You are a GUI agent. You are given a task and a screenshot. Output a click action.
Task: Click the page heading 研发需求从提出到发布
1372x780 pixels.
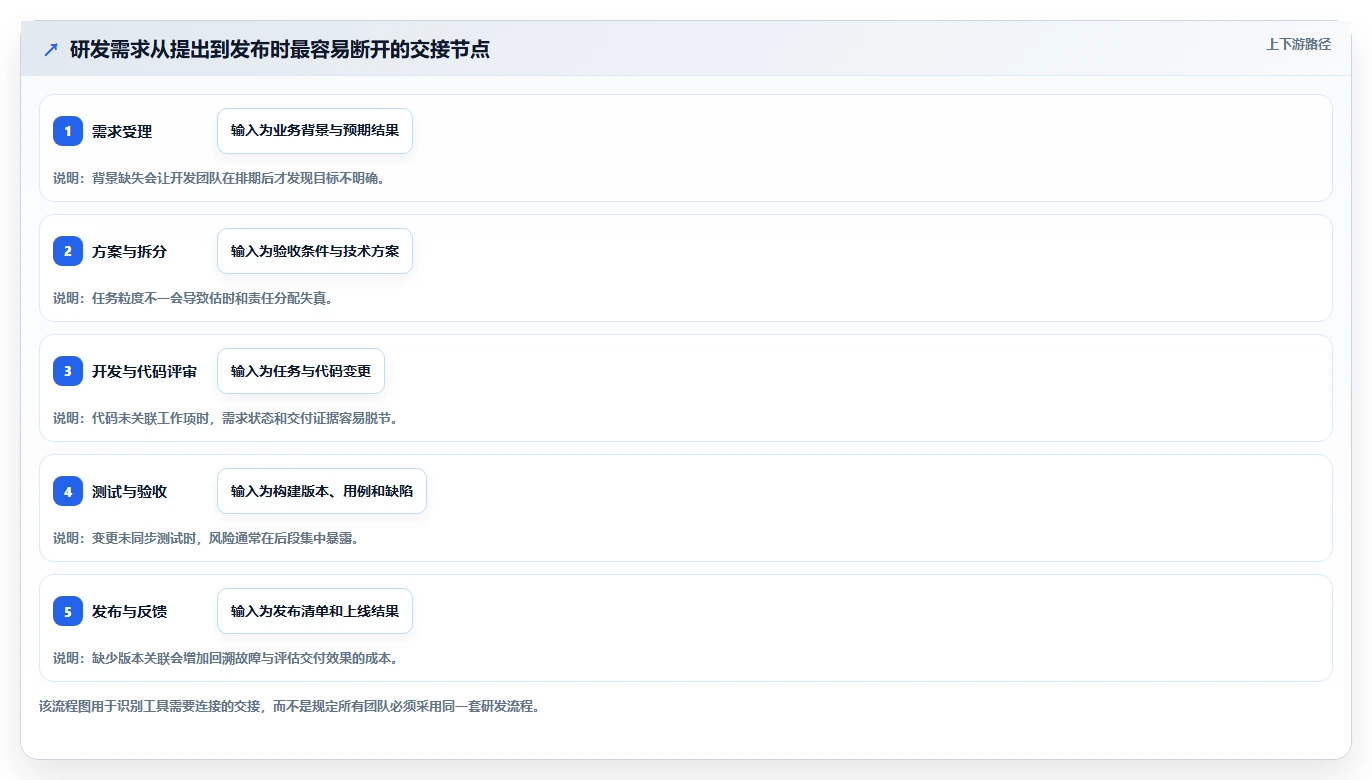tap(280, 49)
